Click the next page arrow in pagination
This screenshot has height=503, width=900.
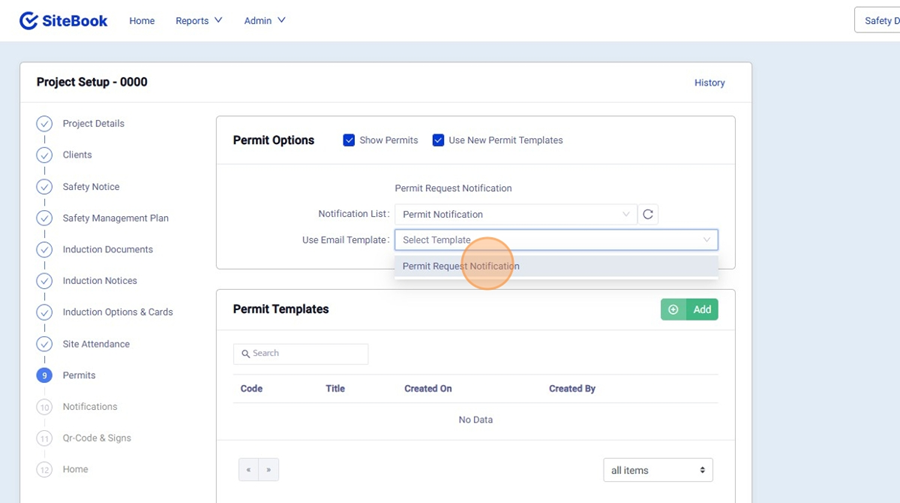268,470
